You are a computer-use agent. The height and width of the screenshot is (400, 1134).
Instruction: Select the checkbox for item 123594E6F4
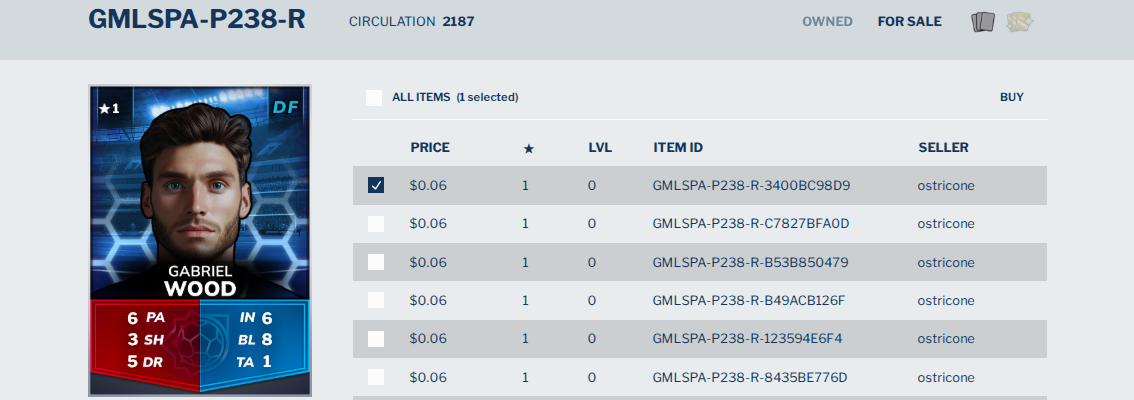click(x=376, y=339)
